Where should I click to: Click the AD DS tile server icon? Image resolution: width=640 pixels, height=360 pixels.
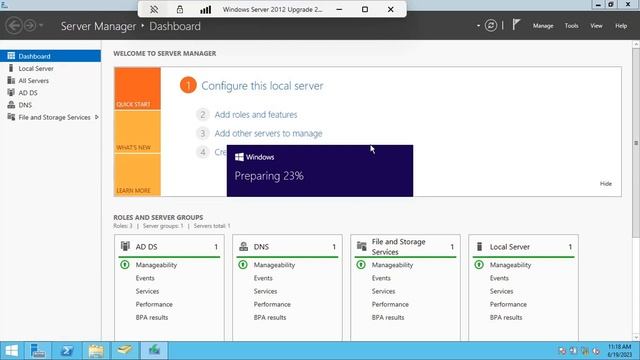[x=125, y=246]
